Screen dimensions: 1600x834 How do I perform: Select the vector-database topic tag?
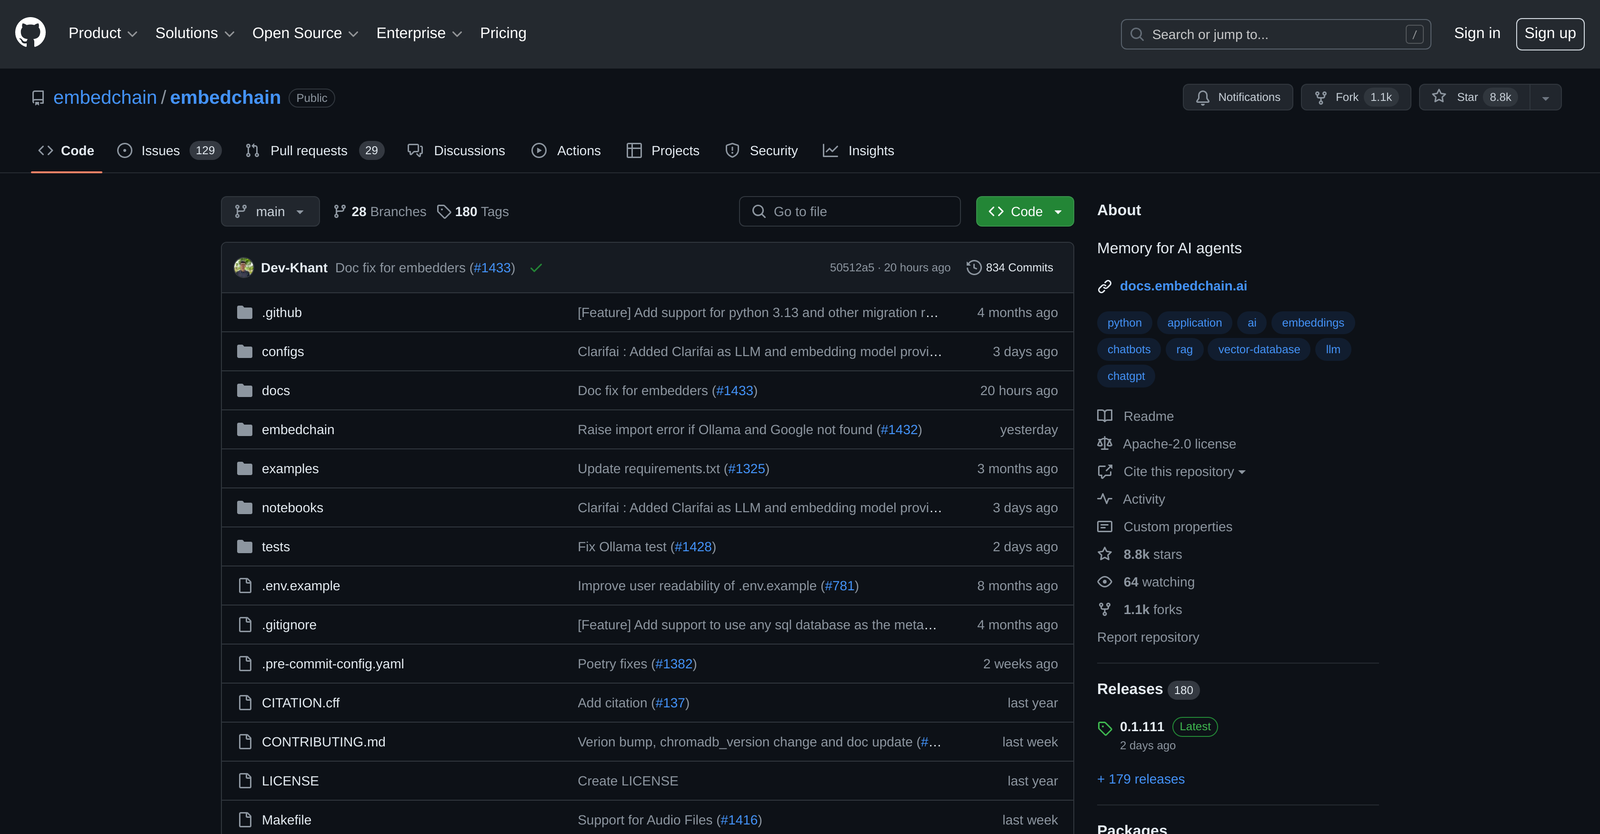[1259, 350]
